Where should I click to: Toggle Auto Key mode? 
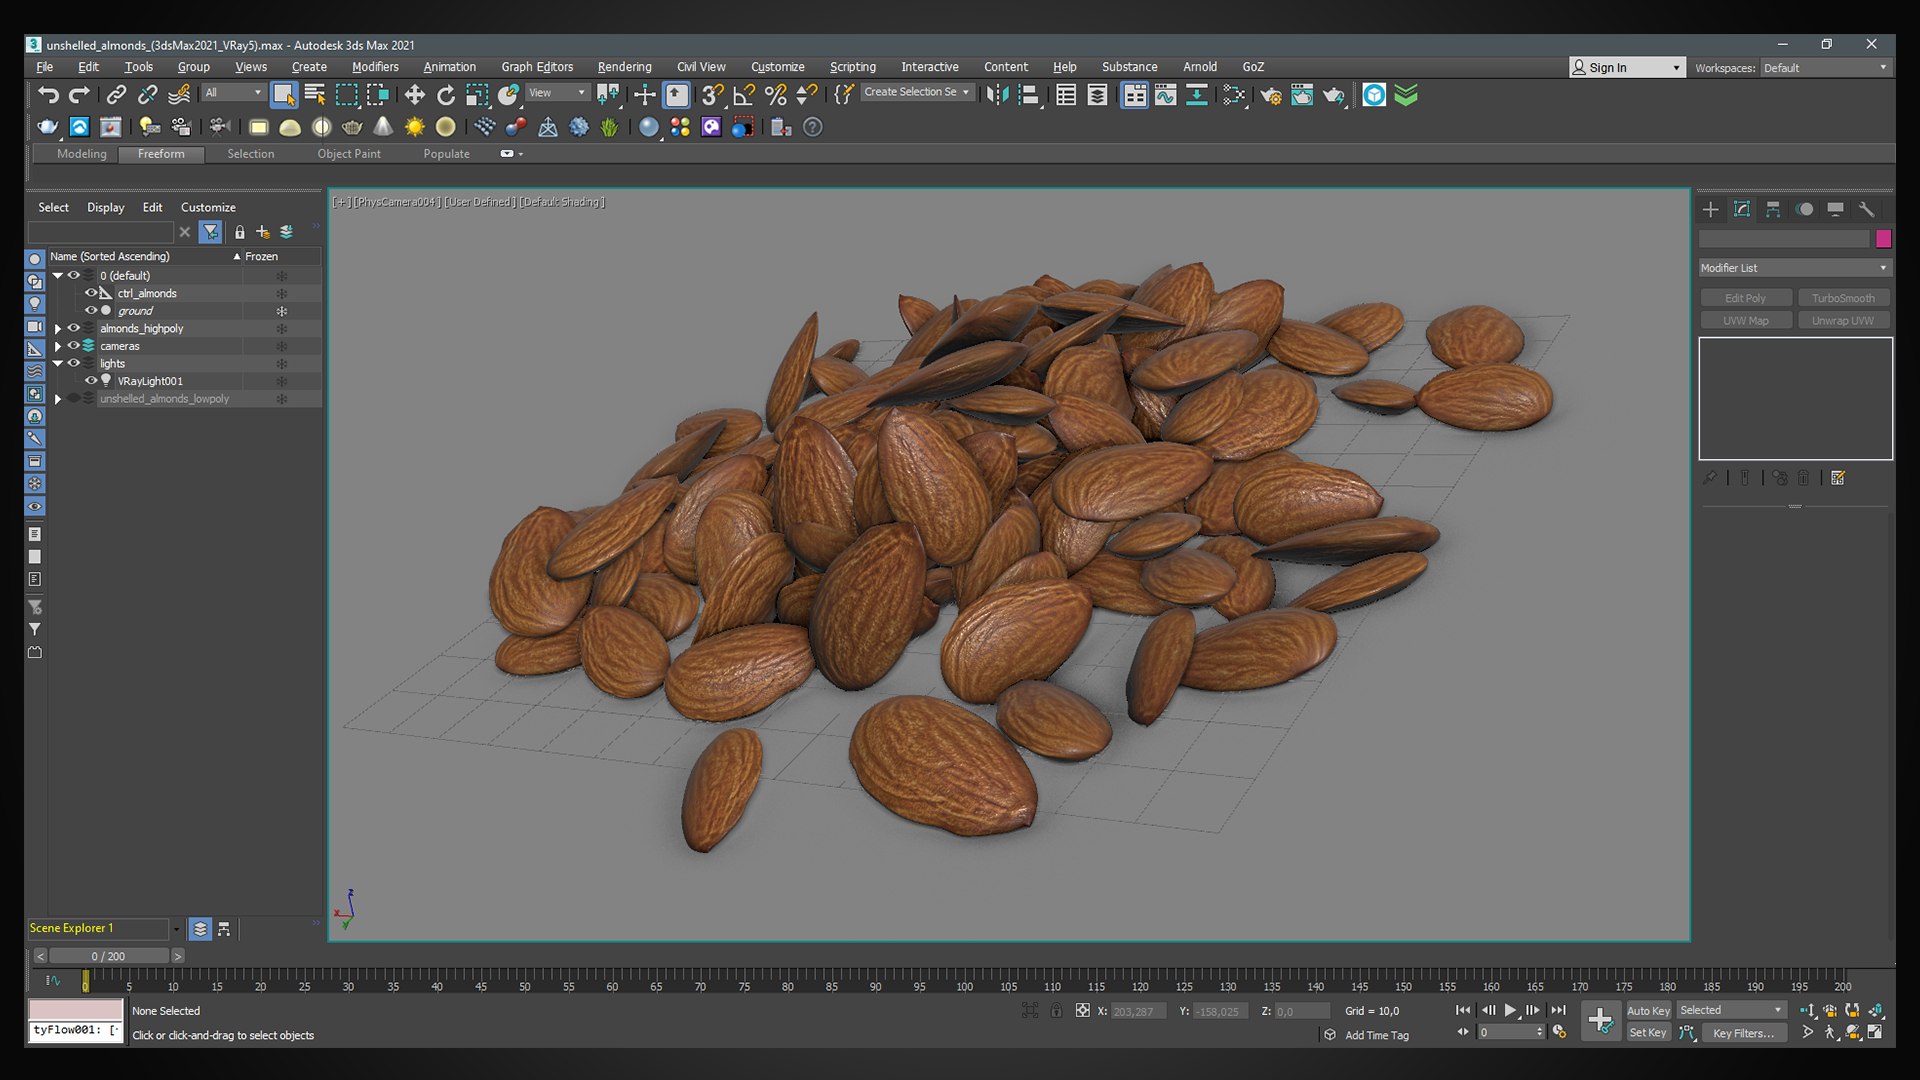tap(1648, 1011)
